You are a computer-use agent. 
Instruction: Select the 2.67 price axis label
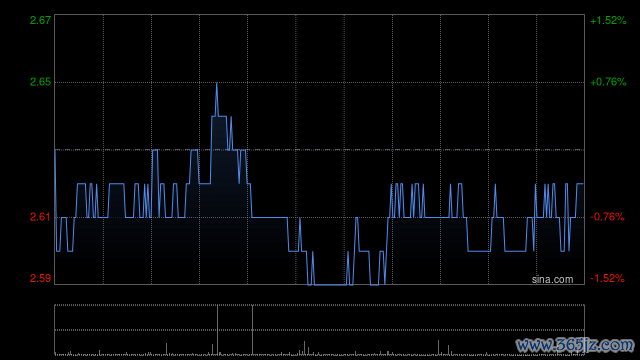pos(40,20)
